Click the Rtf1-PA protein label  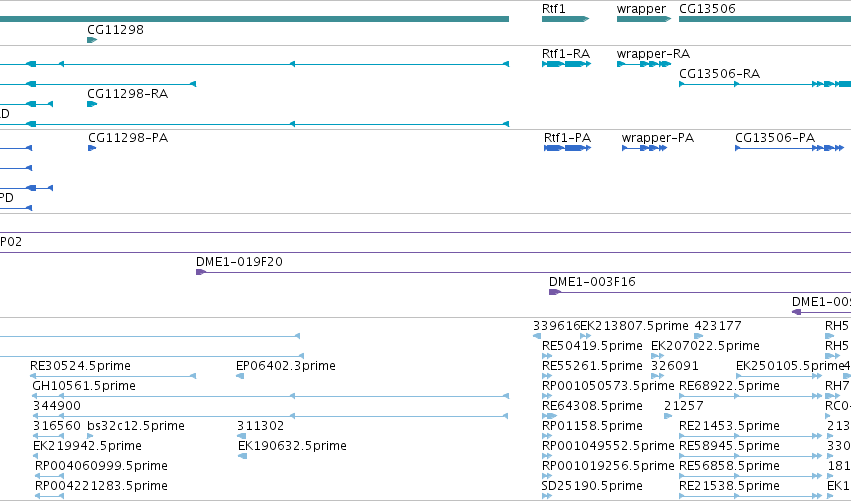tap(567, 138)
